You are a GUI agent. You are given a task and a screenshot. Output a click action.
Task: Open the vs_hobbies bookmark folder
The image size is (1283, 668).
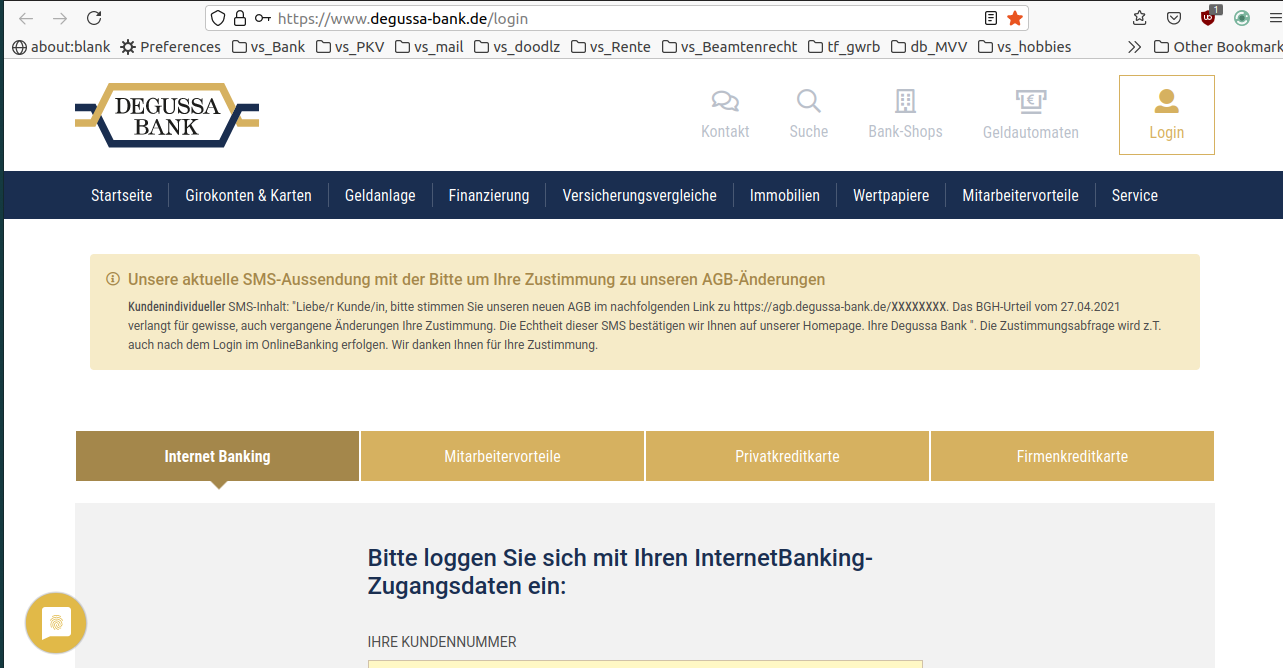(1024, 47)
